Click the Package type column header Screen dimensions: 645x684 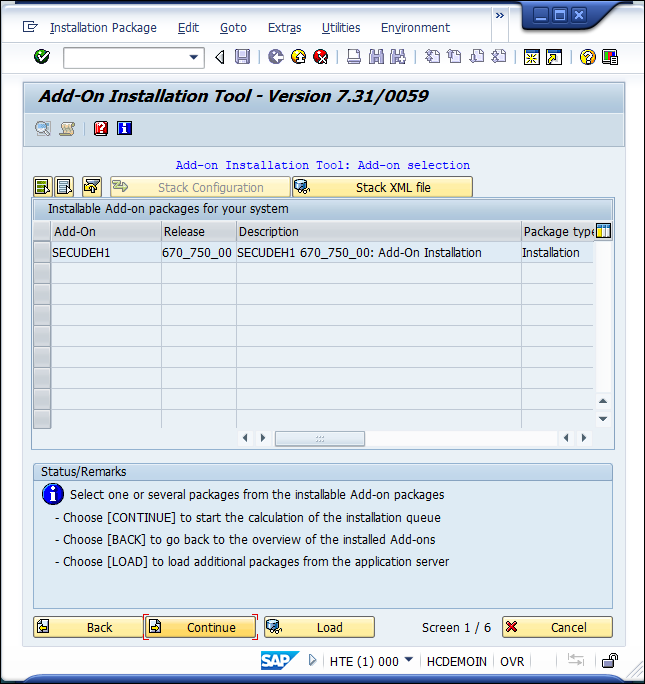click(558, 231)
